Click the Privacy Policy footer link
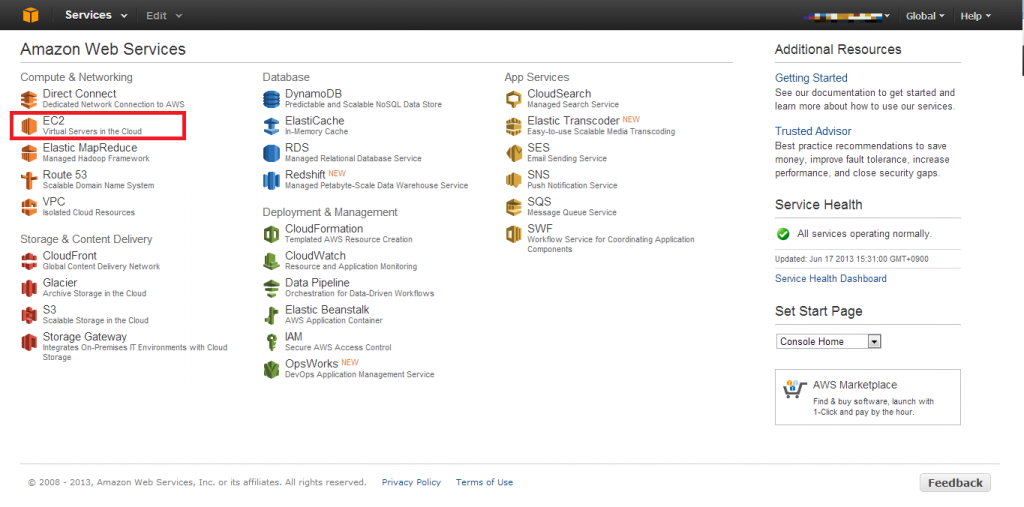 411,482
